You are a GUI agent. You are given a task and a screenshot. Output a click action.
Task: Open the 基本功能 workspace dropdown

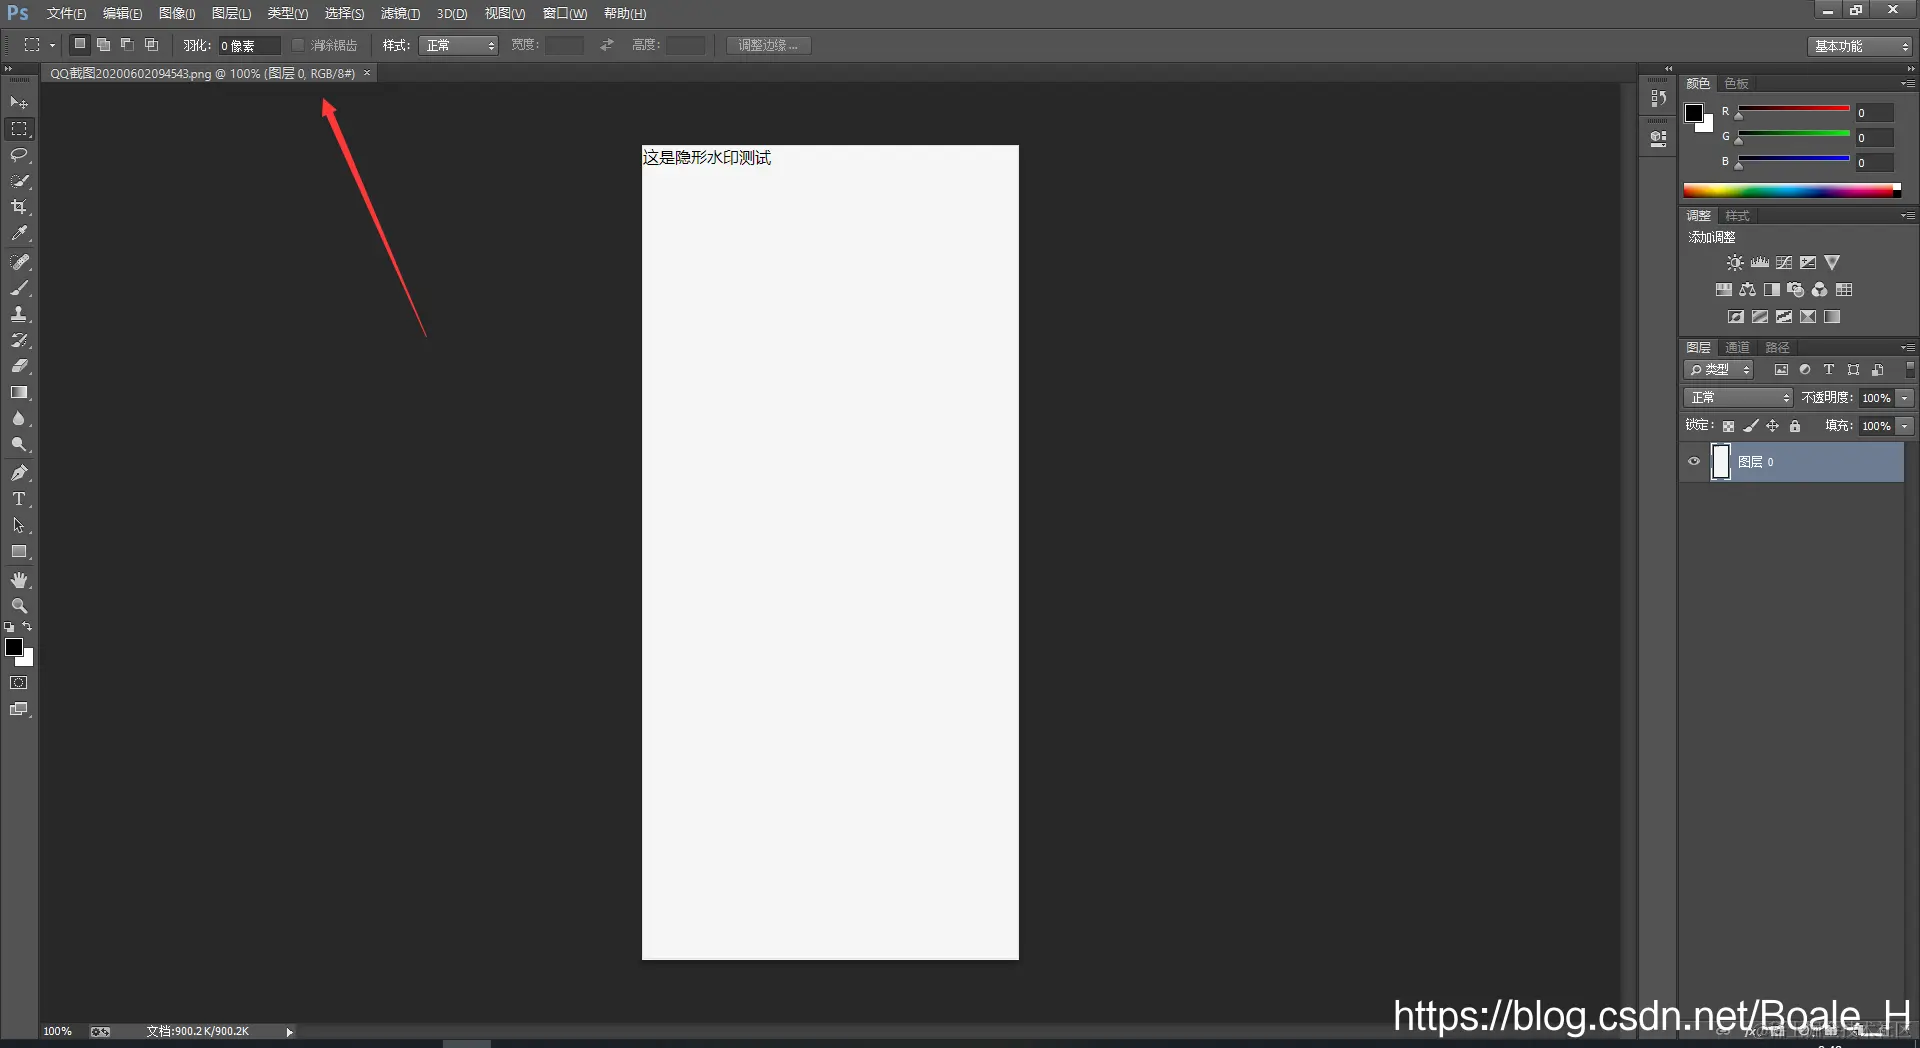(1859, 46)
